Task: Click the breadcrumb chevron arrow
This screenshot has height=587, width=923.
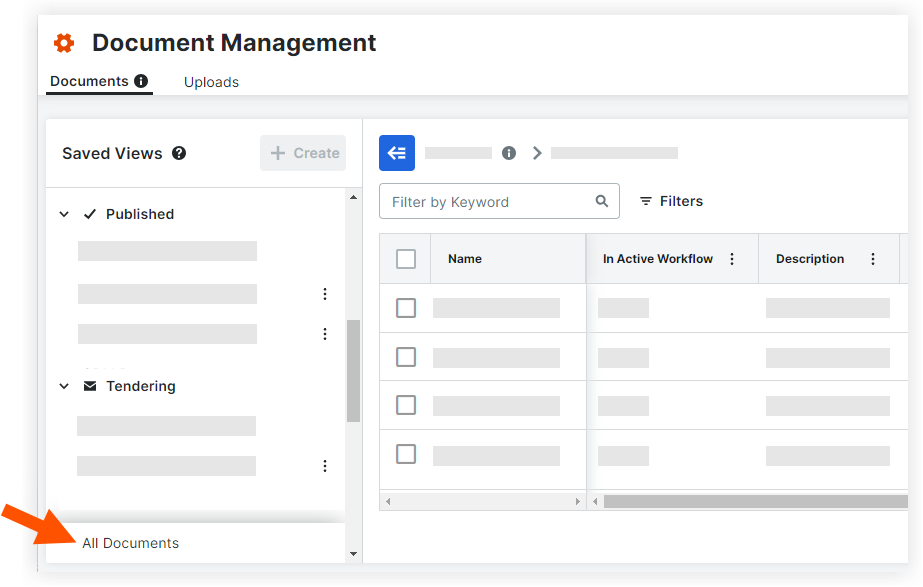Action: click(537, 153)
